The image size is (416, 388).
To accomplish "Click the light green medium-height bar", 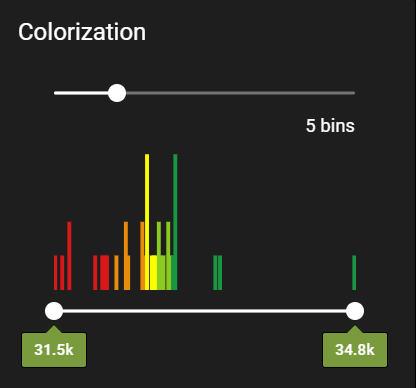I will pyautogui.click(x=159, y=256).
